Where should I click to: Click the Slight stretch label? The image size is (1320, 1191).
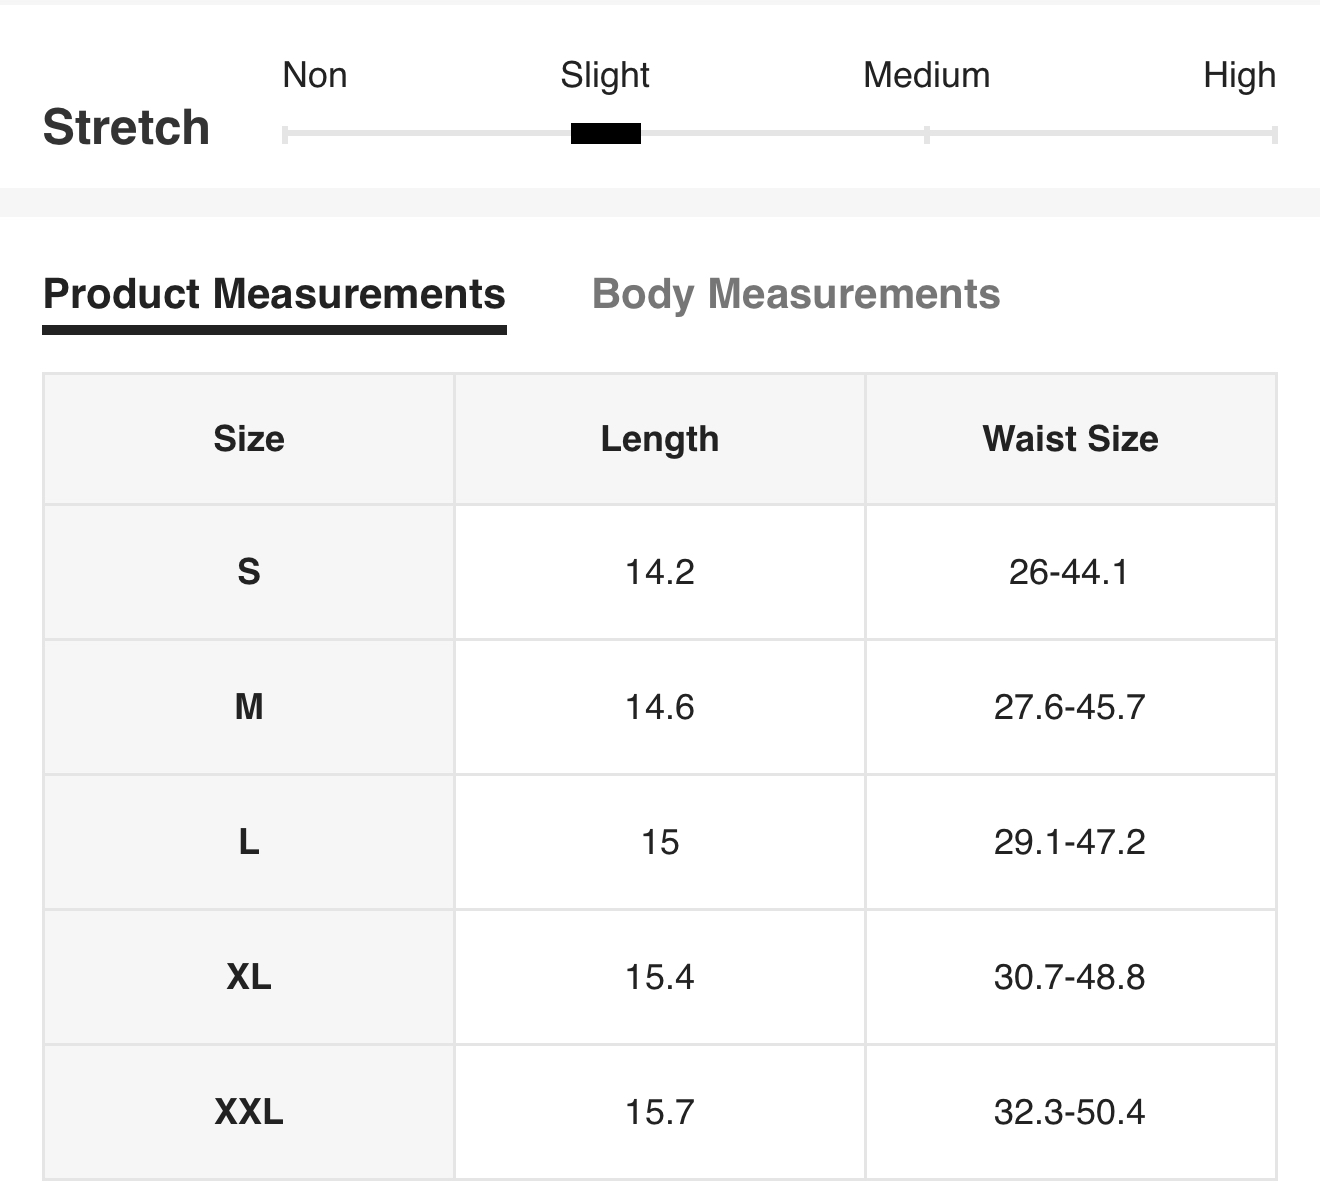coord(605,76)
